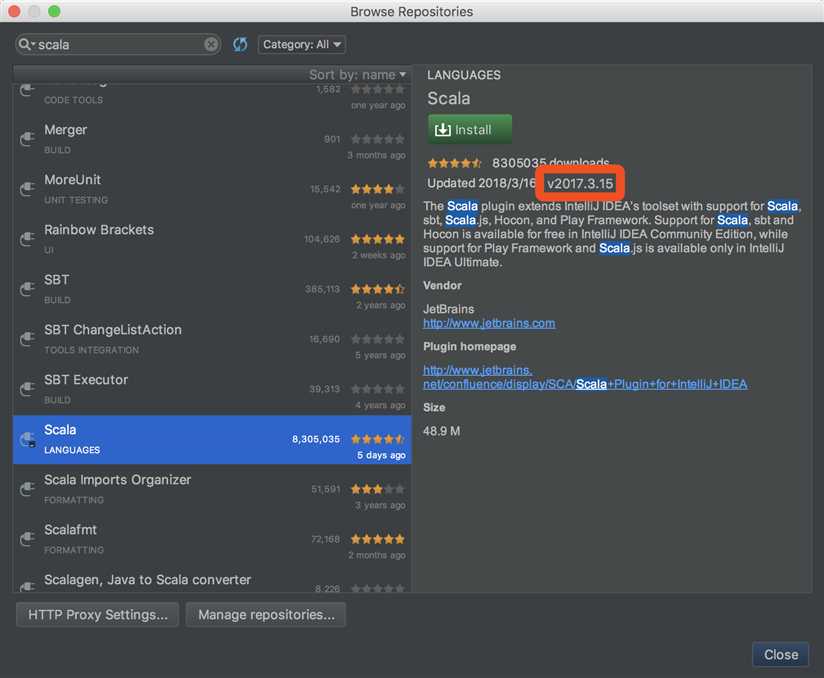Select Scala Imports Organizer plugin
Screen dimensions: 824x678
(212, 489)
